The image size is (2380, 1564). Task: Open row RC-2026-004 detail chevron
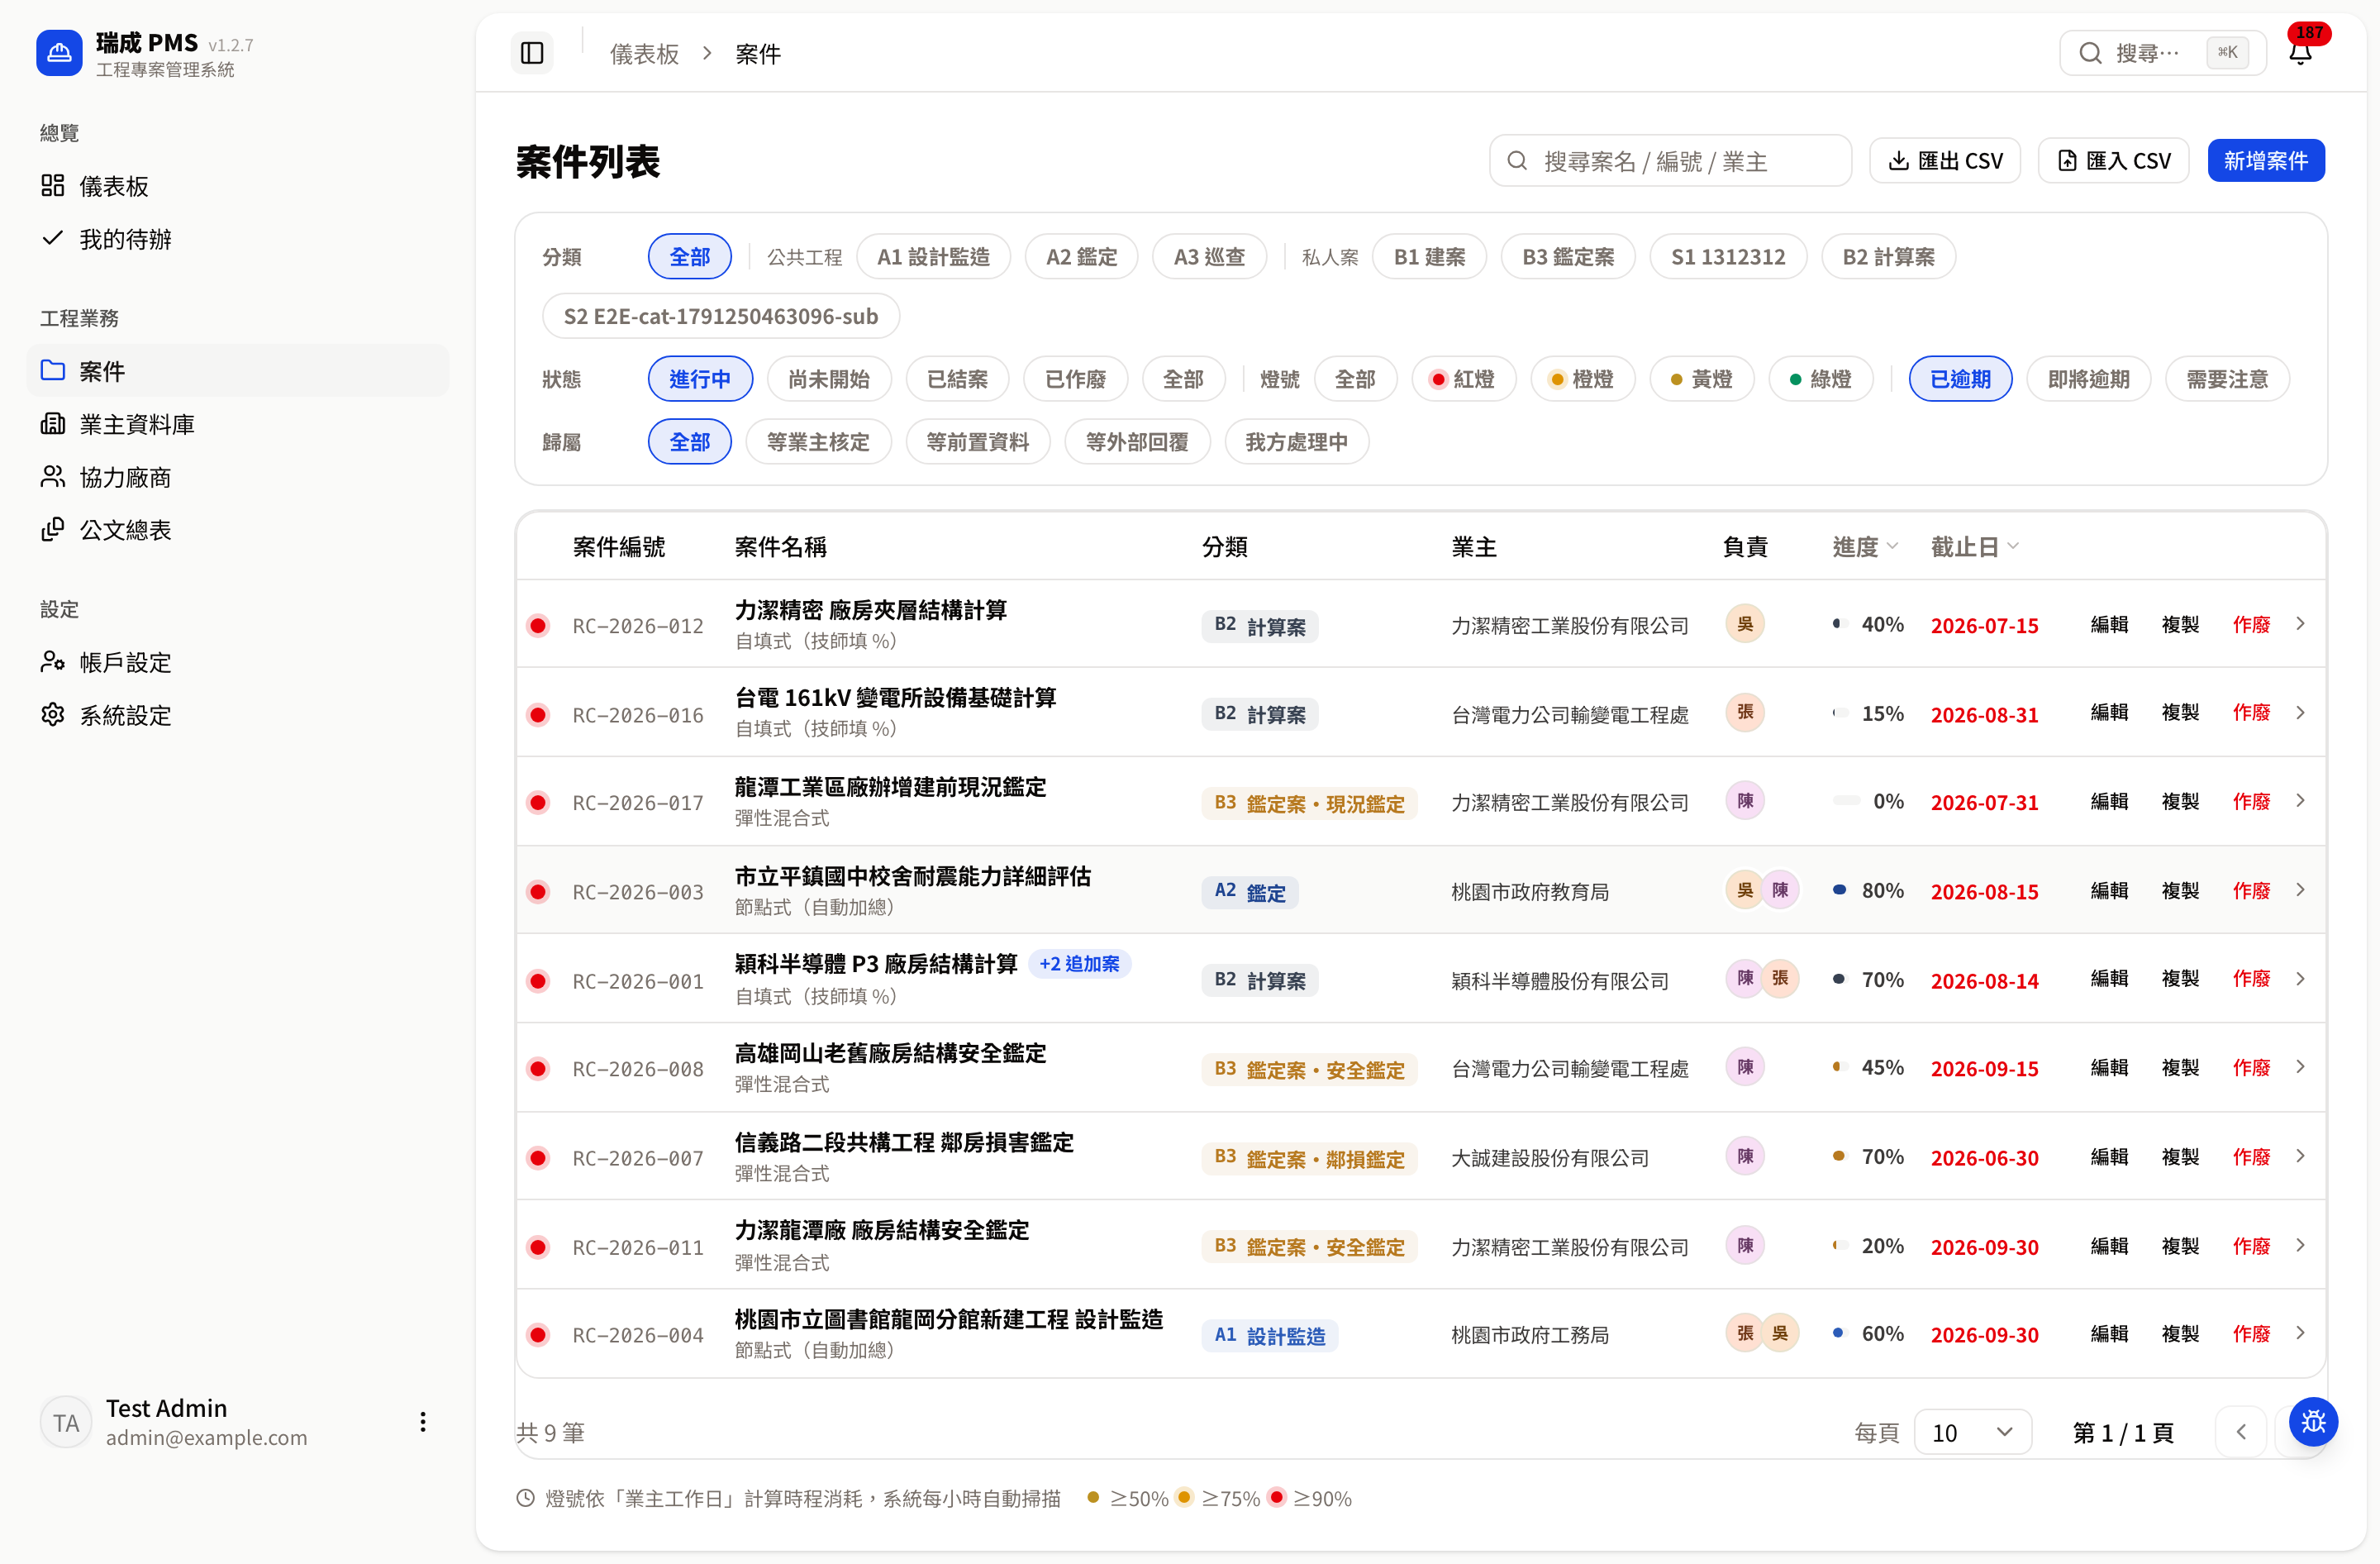coord(2301,1333)
